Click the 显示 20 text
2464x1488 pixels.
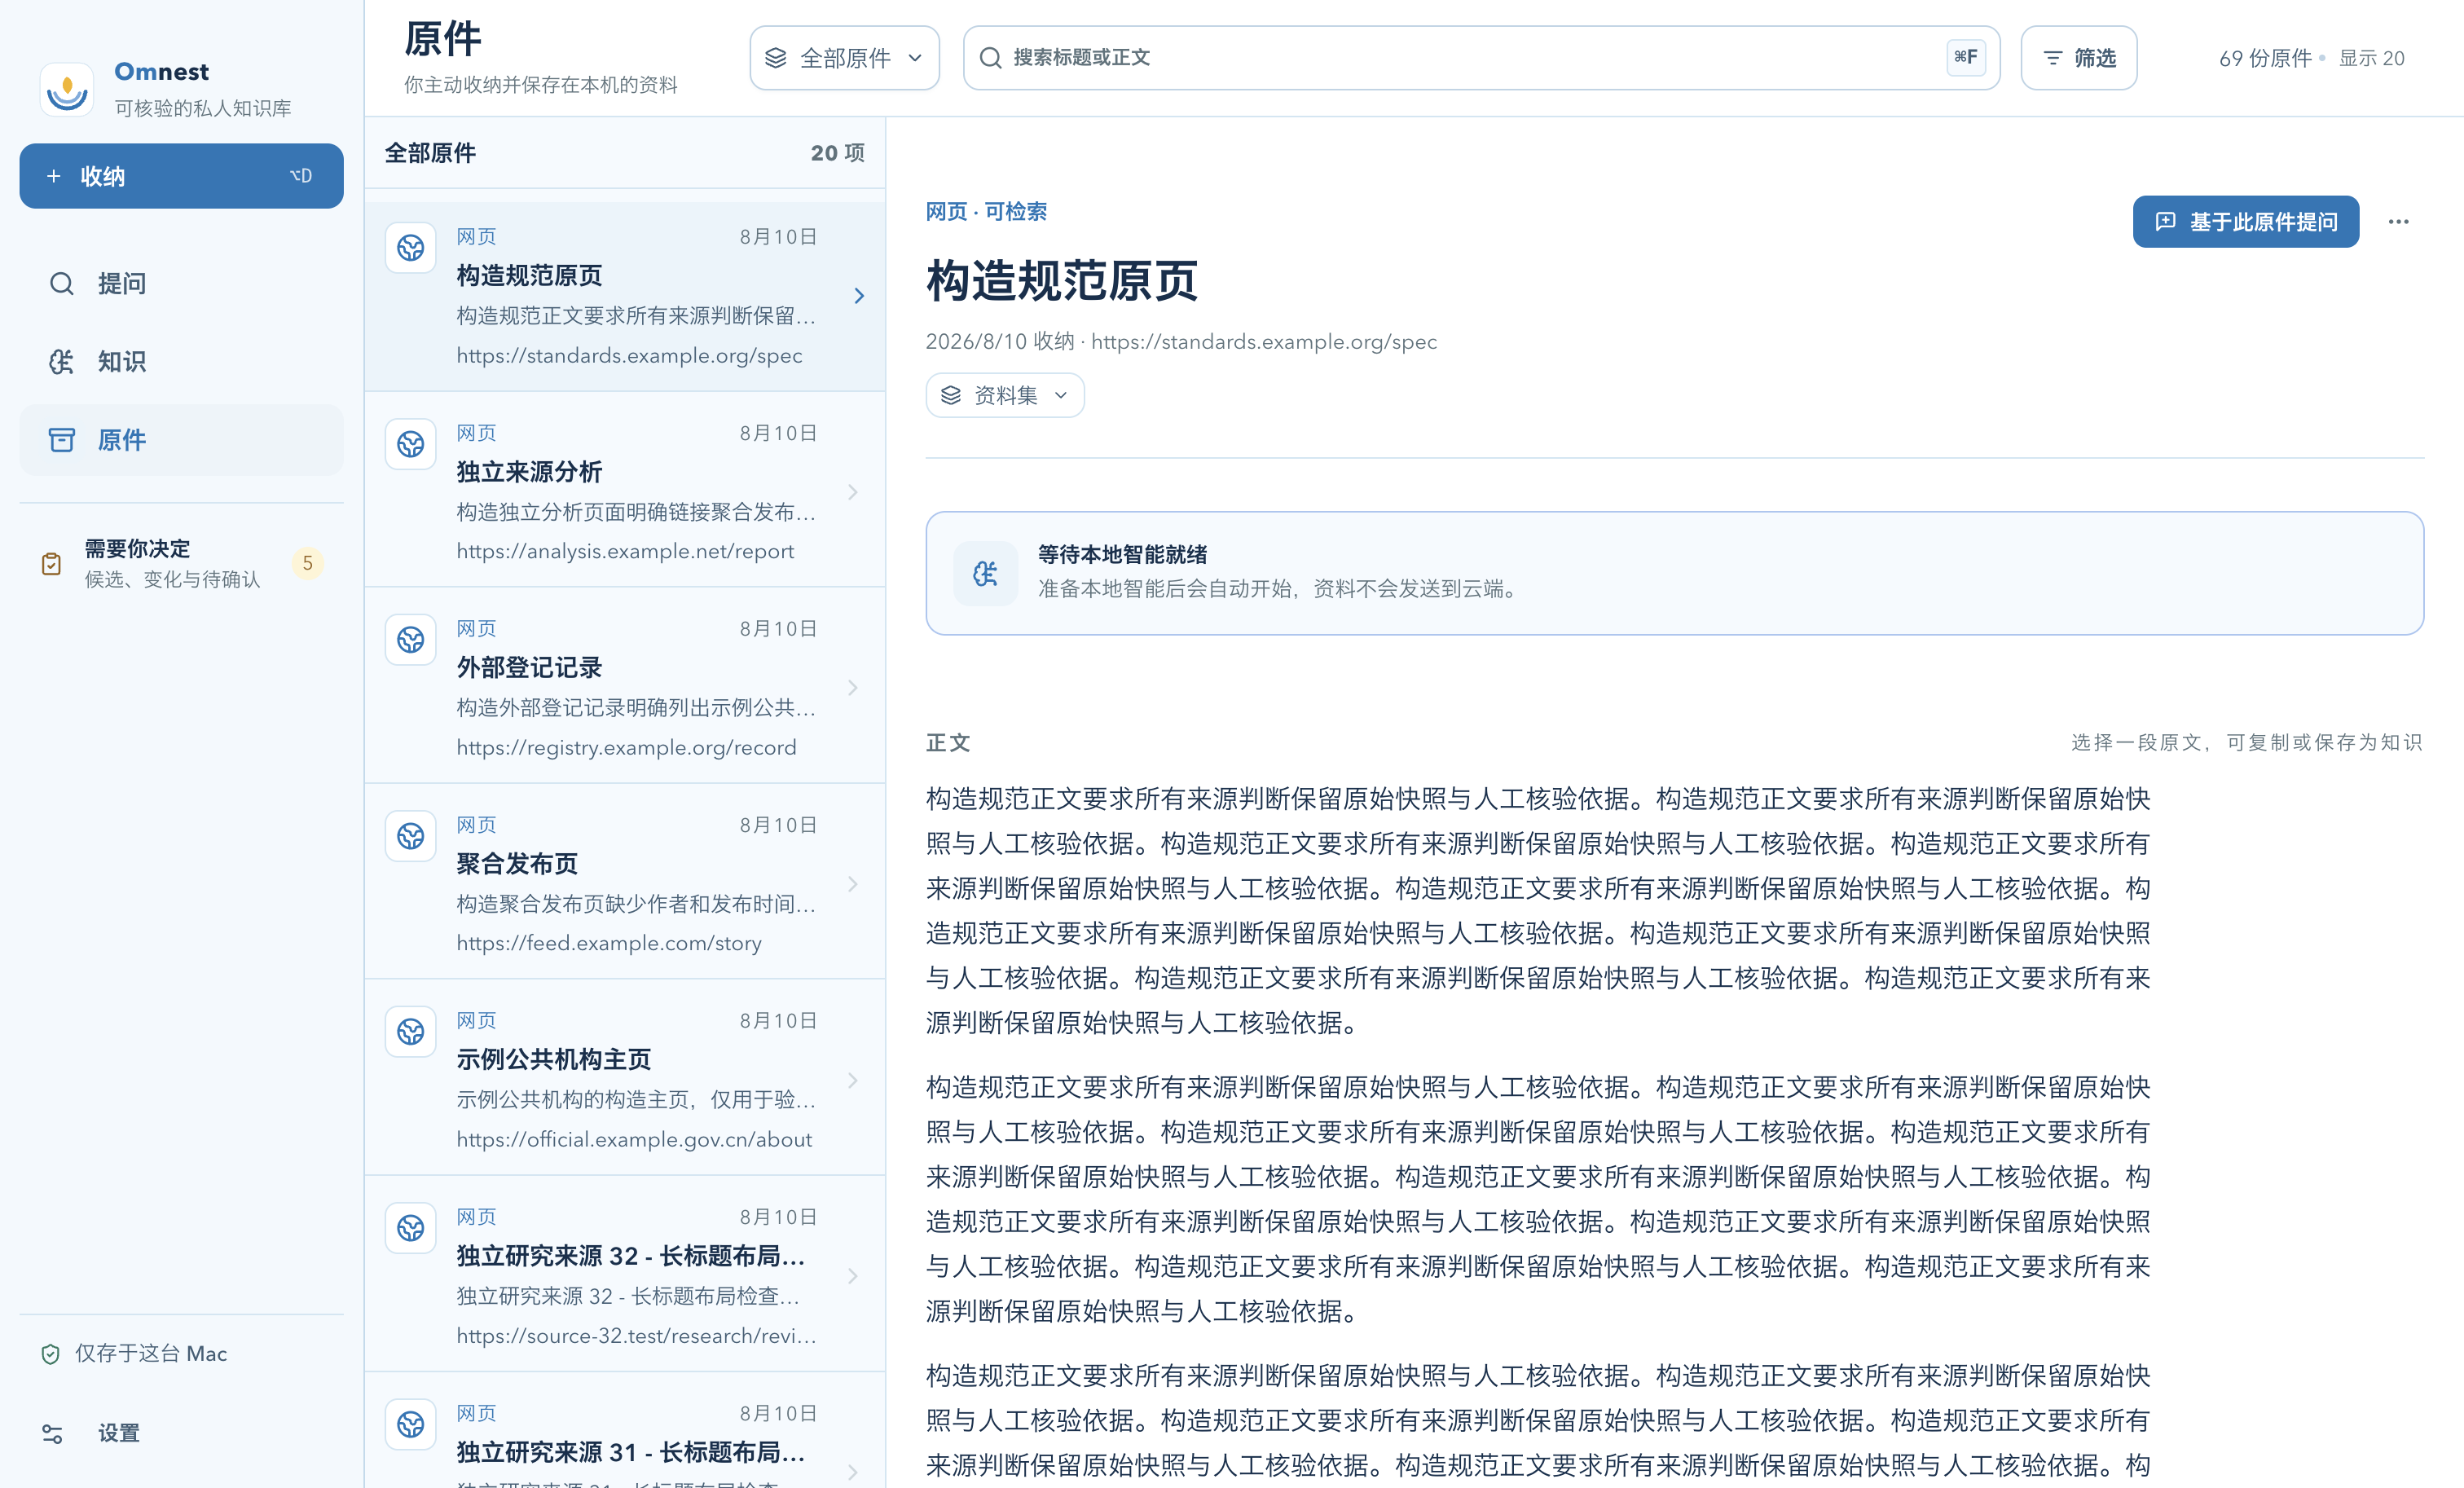click(2371, 58)
